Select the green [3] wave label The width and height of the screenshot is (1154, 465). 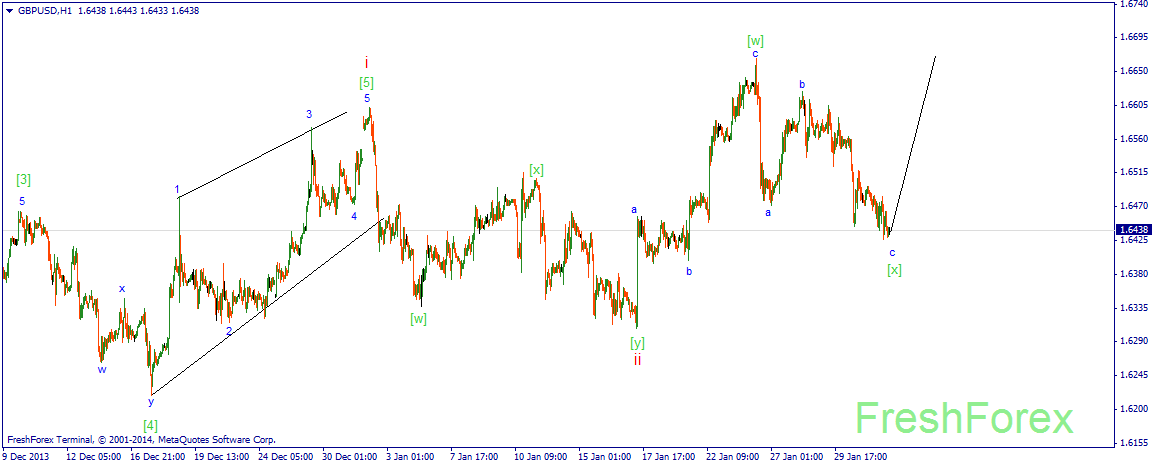click(24, 179)
